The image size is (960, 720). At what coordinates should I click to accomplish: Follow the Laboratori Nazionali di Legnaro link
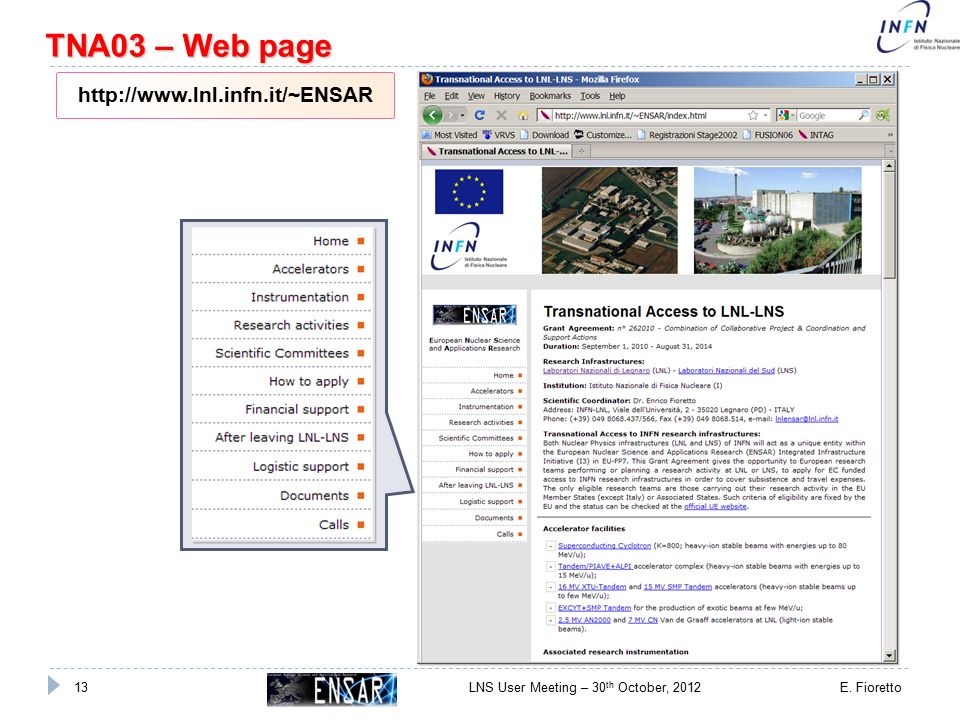596,370
